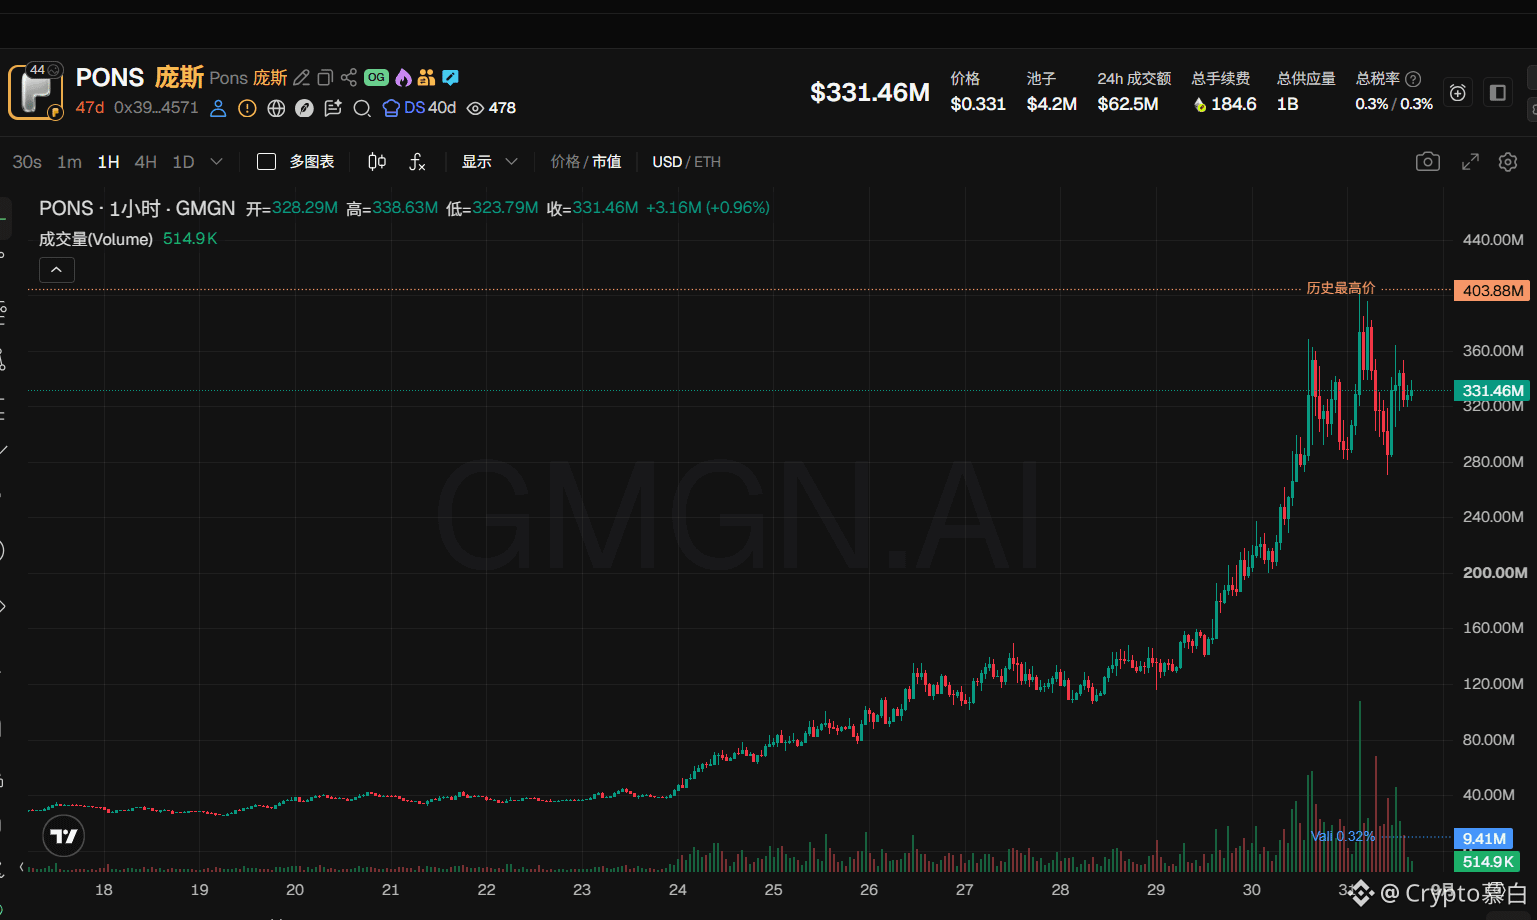Click the DS 40d chef-hat badge
This screenshot has width=1537, height=920.
click(x=419, y=108)
